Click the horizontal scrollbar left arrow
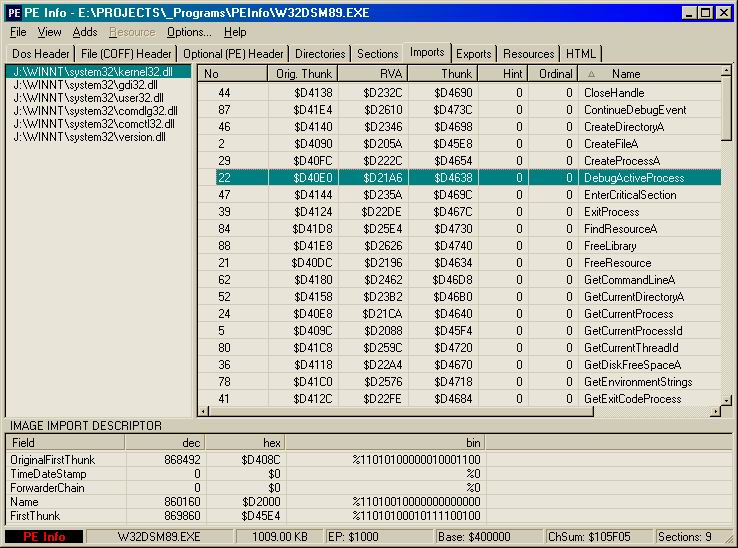This screenshot has height=548, width=738. click(x=204, y=410)
